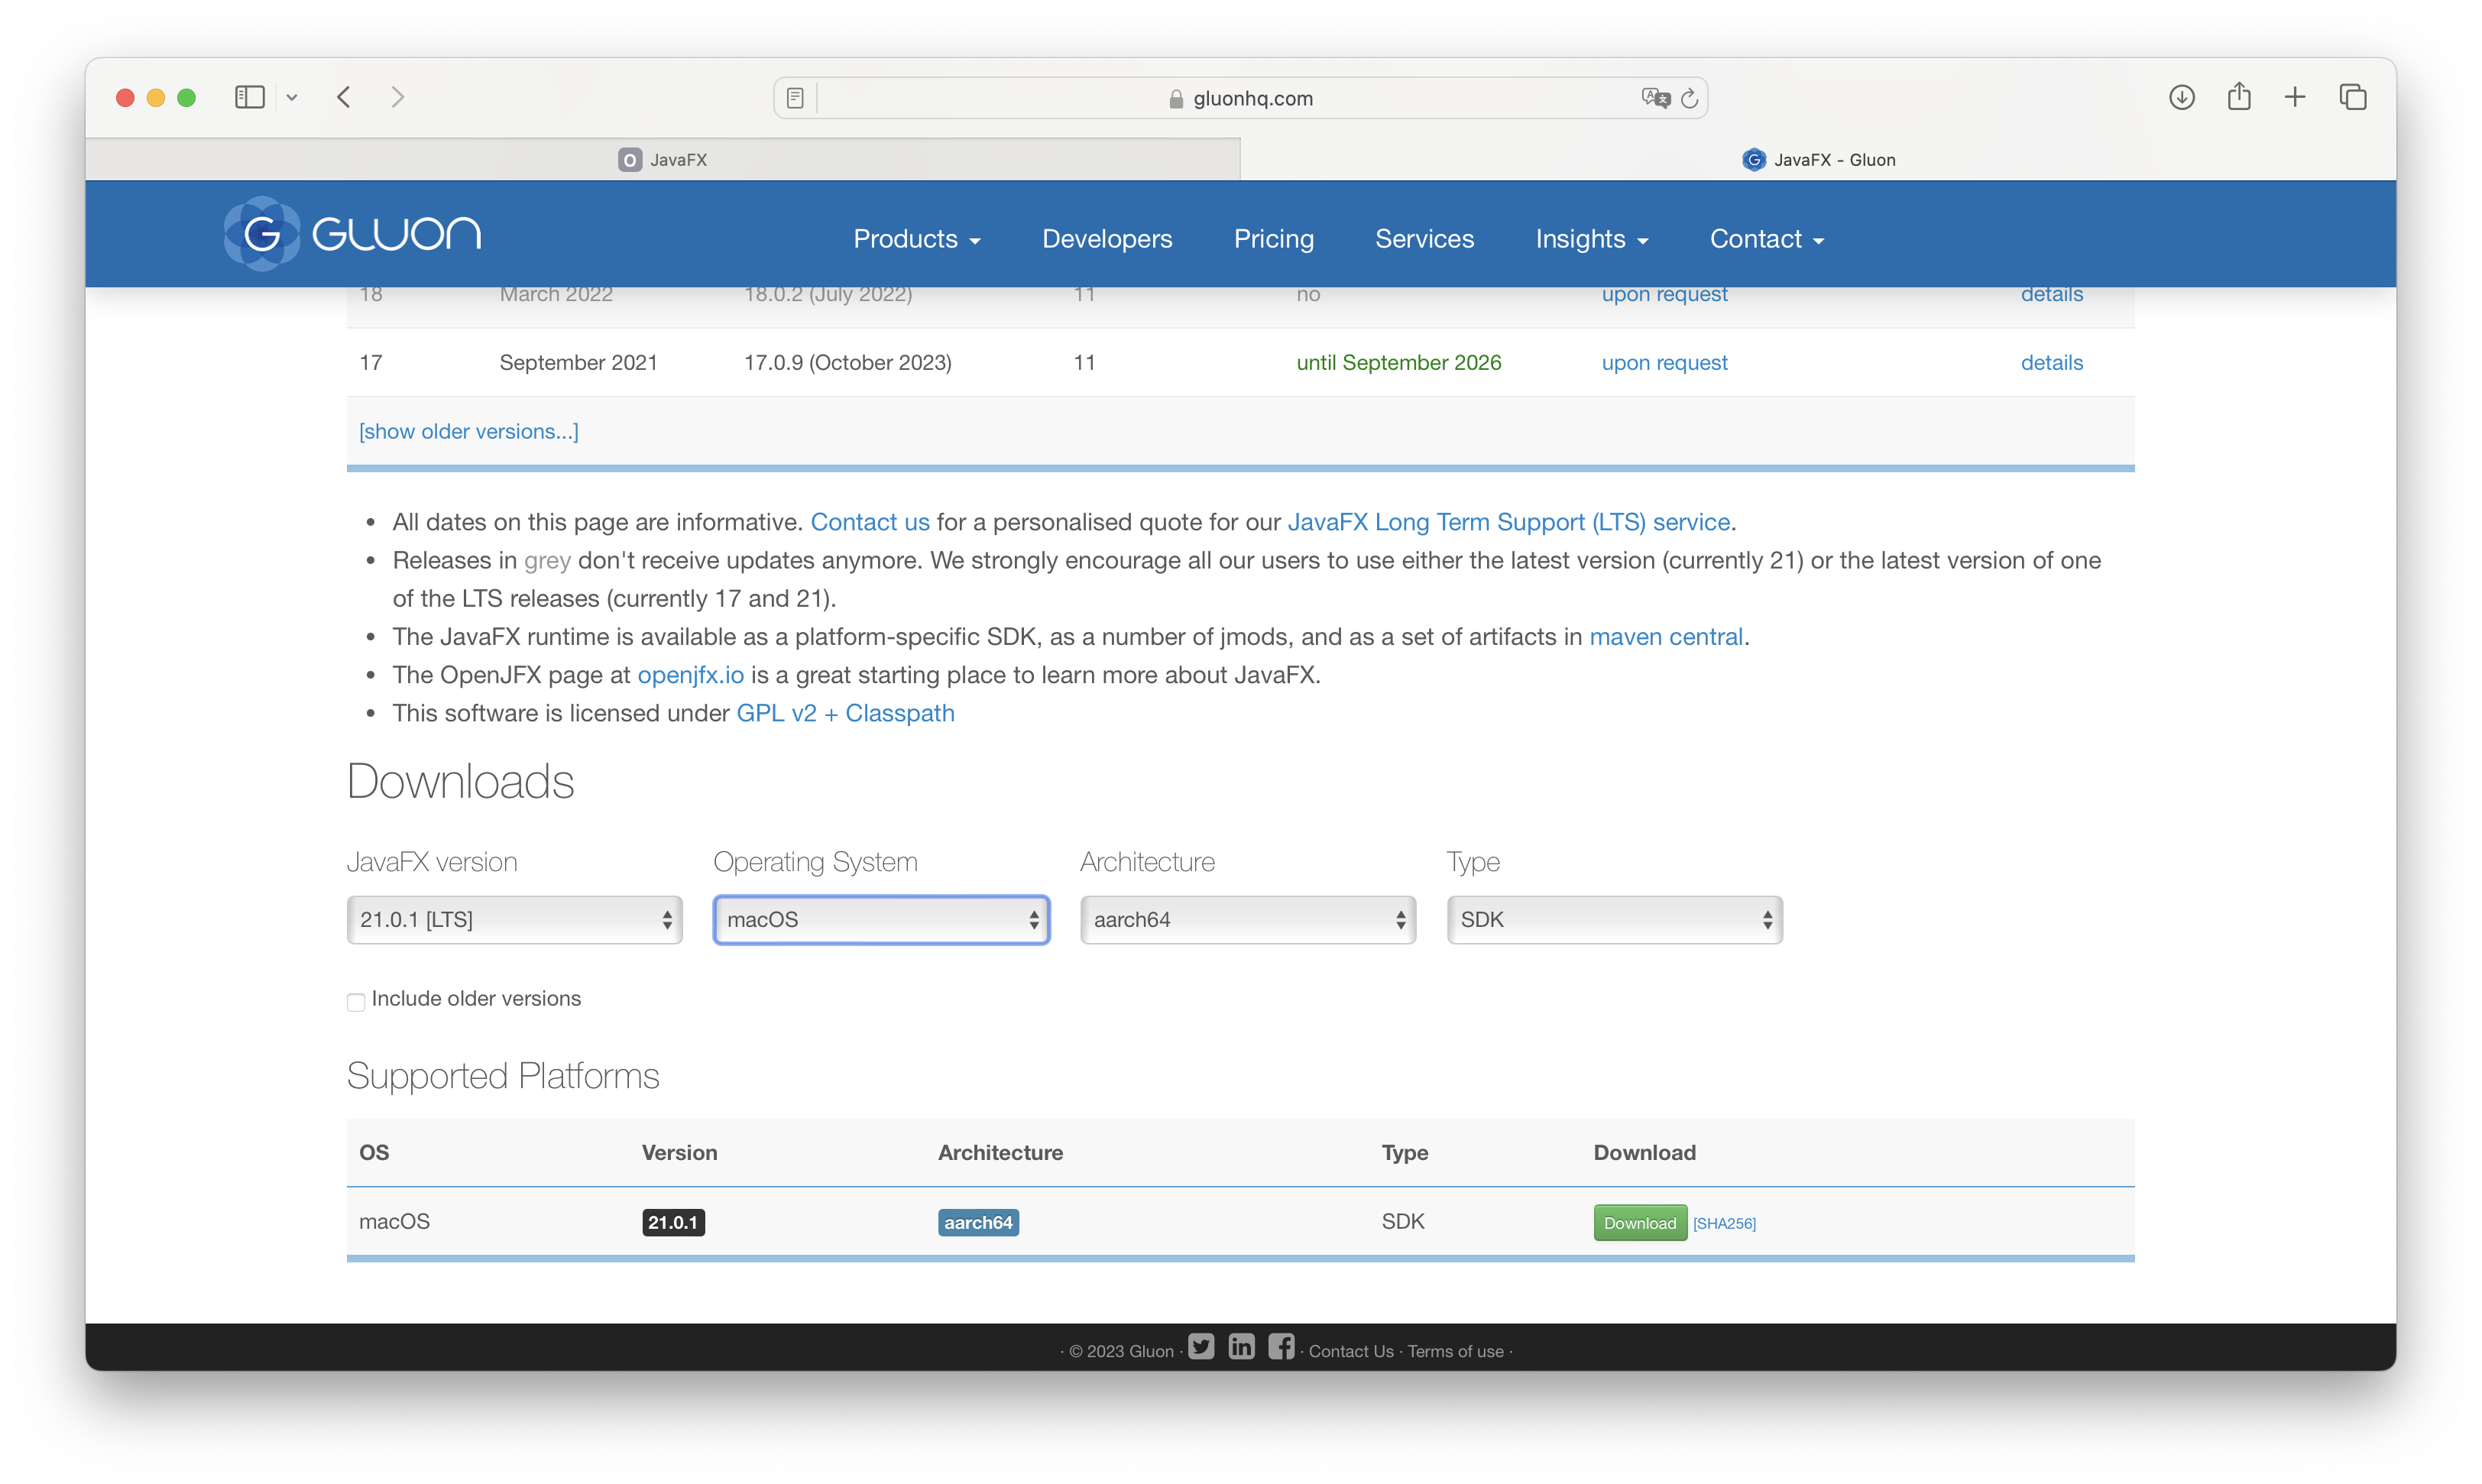Viewport: 2482px width, 1484px height.
Task: Open LinkedIn icon in footer
Action: (1241, 1347)
